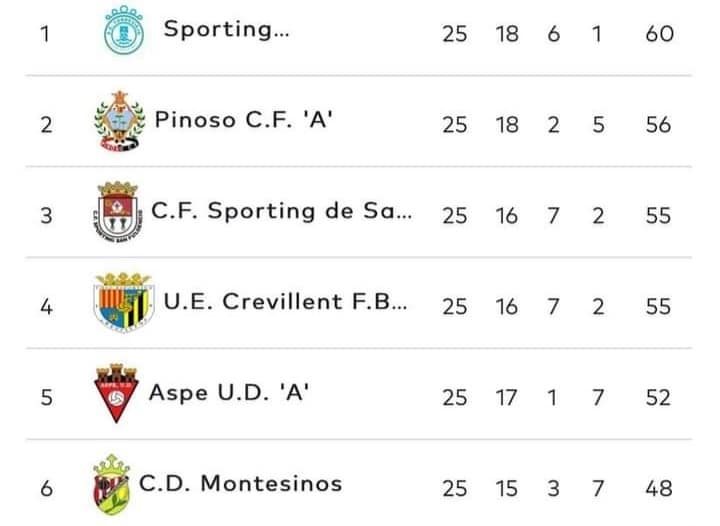Screen dimensions: 720x526
Task: Open the Pinoso C.F. 'A' team name
Action: [x=243, y=120]
